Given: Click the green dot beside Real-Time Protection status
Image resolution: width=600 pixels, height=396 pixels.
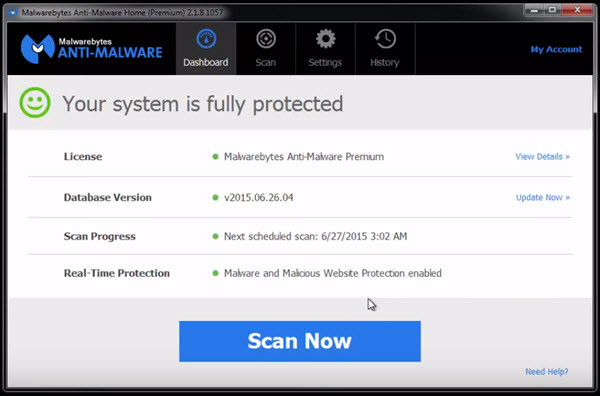Looking at the screenshot, I should (x=215, y=273).
